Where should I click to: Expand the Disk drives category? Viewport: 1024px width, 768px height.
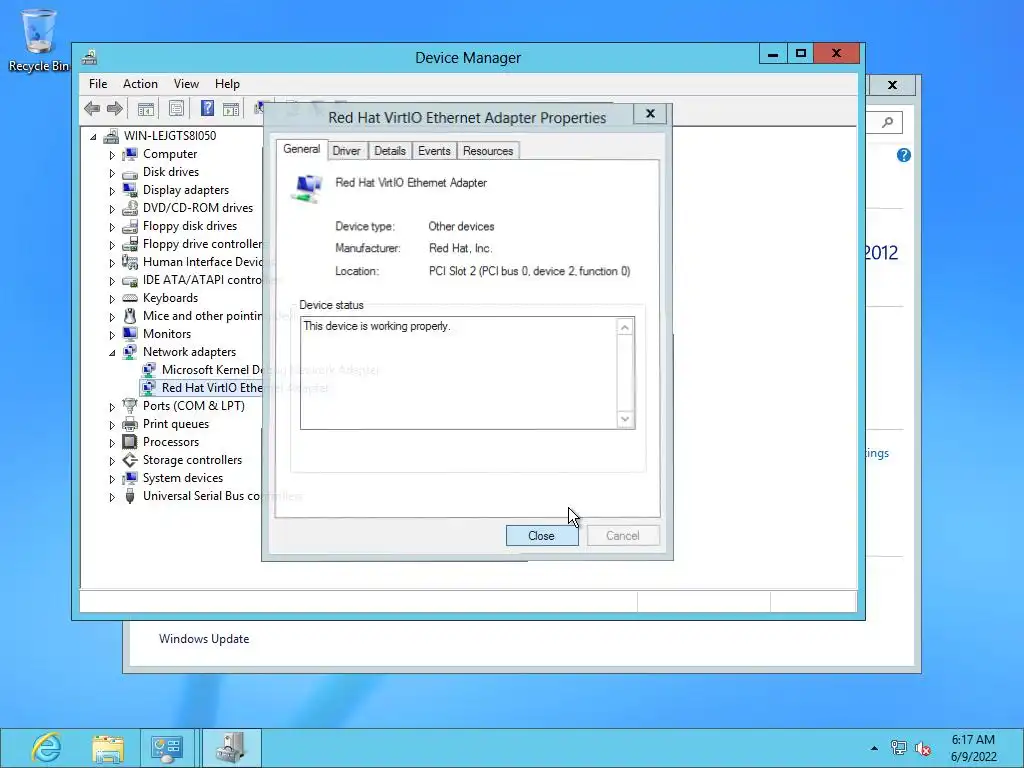[112, 173]
